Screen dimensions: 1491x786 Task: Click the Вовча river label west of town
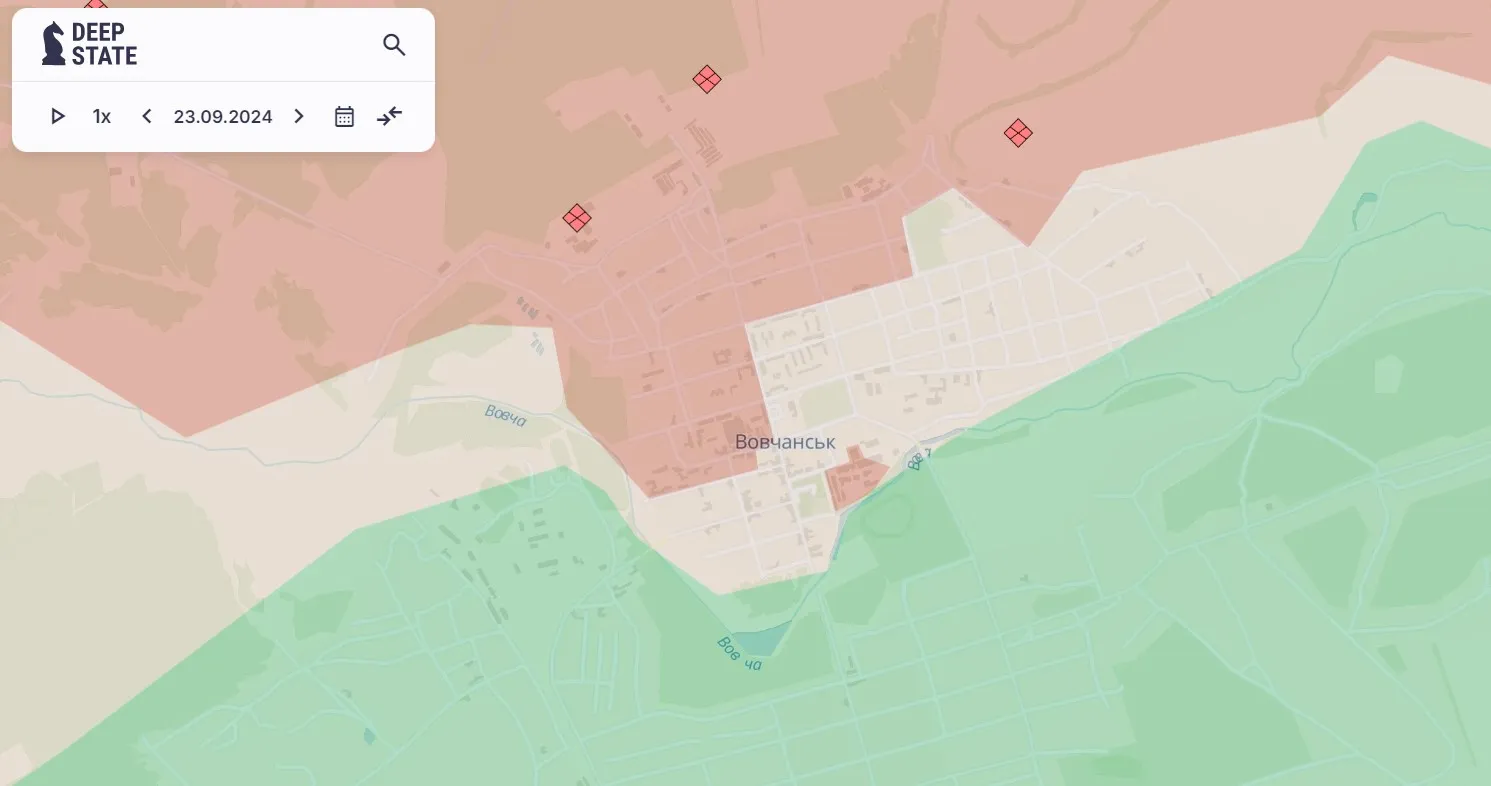(x=505, y=415)
